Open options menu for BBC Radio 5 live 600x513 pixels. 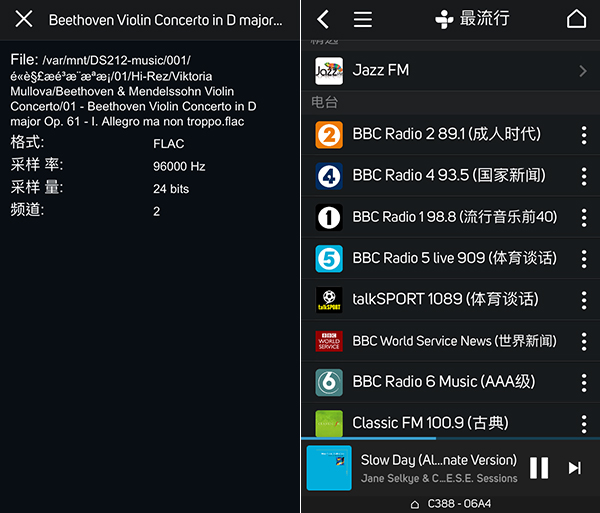pyautogui.click(x=584, y=259)
